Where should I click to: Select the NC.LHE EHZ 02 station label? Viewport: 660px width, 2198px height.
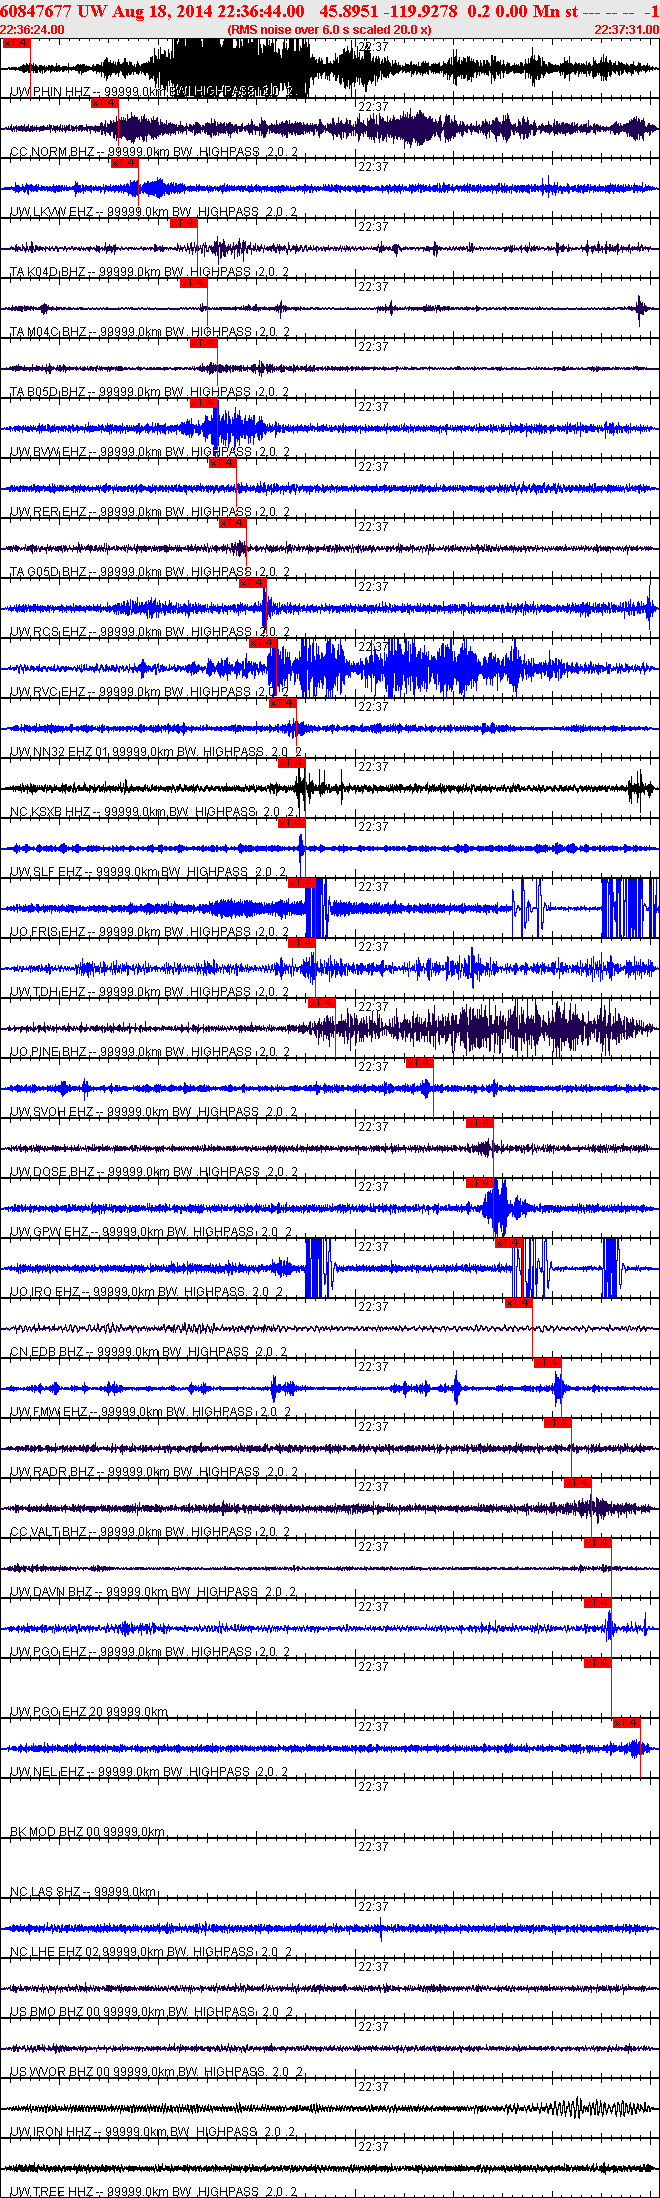[x=151, y=1952]
